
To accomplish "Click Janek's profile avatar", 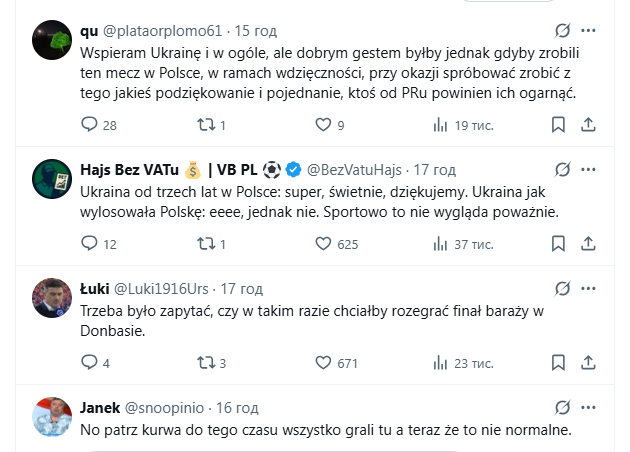I will tap(51, 418).
